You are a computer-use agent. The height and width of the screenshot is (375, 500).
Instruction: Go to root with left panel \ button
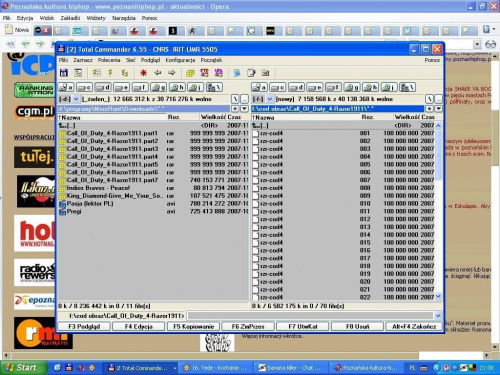tap(235, 99)
